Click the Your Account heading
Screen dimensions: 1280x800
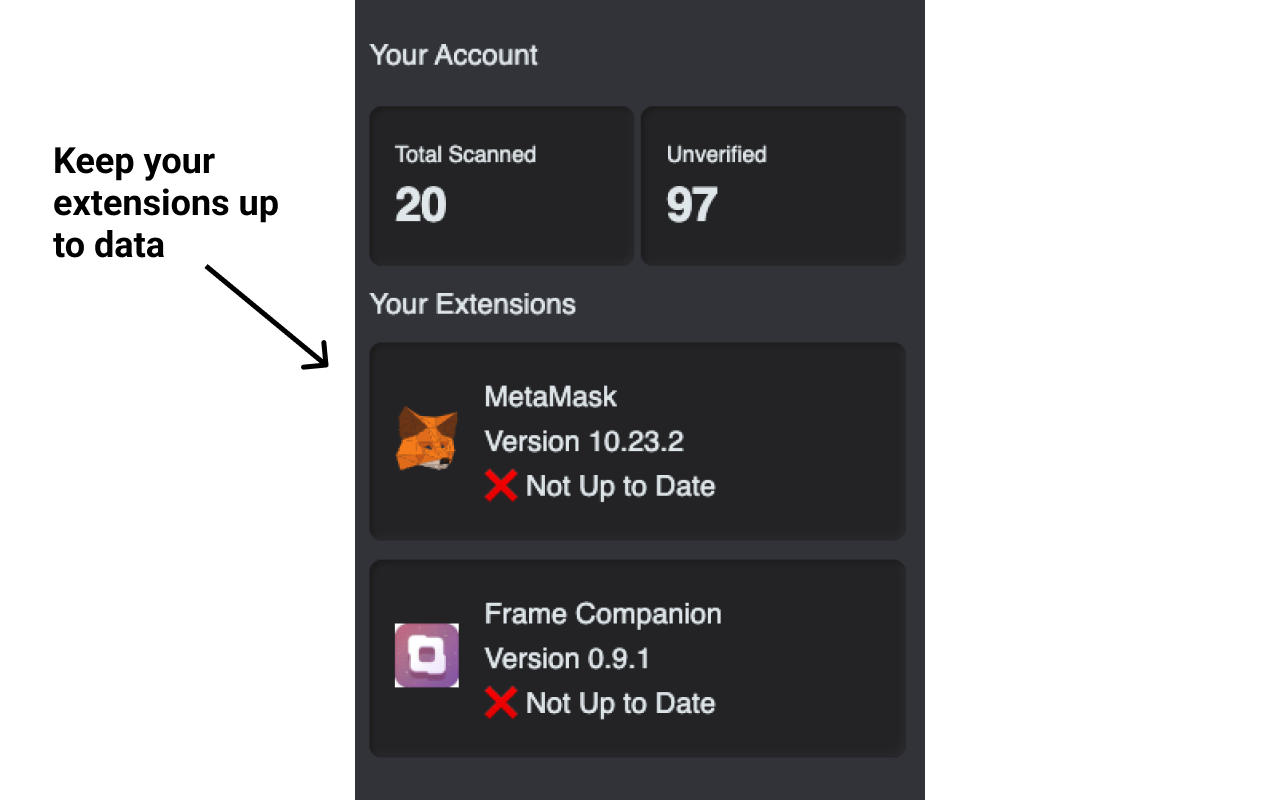pos(454,55)
